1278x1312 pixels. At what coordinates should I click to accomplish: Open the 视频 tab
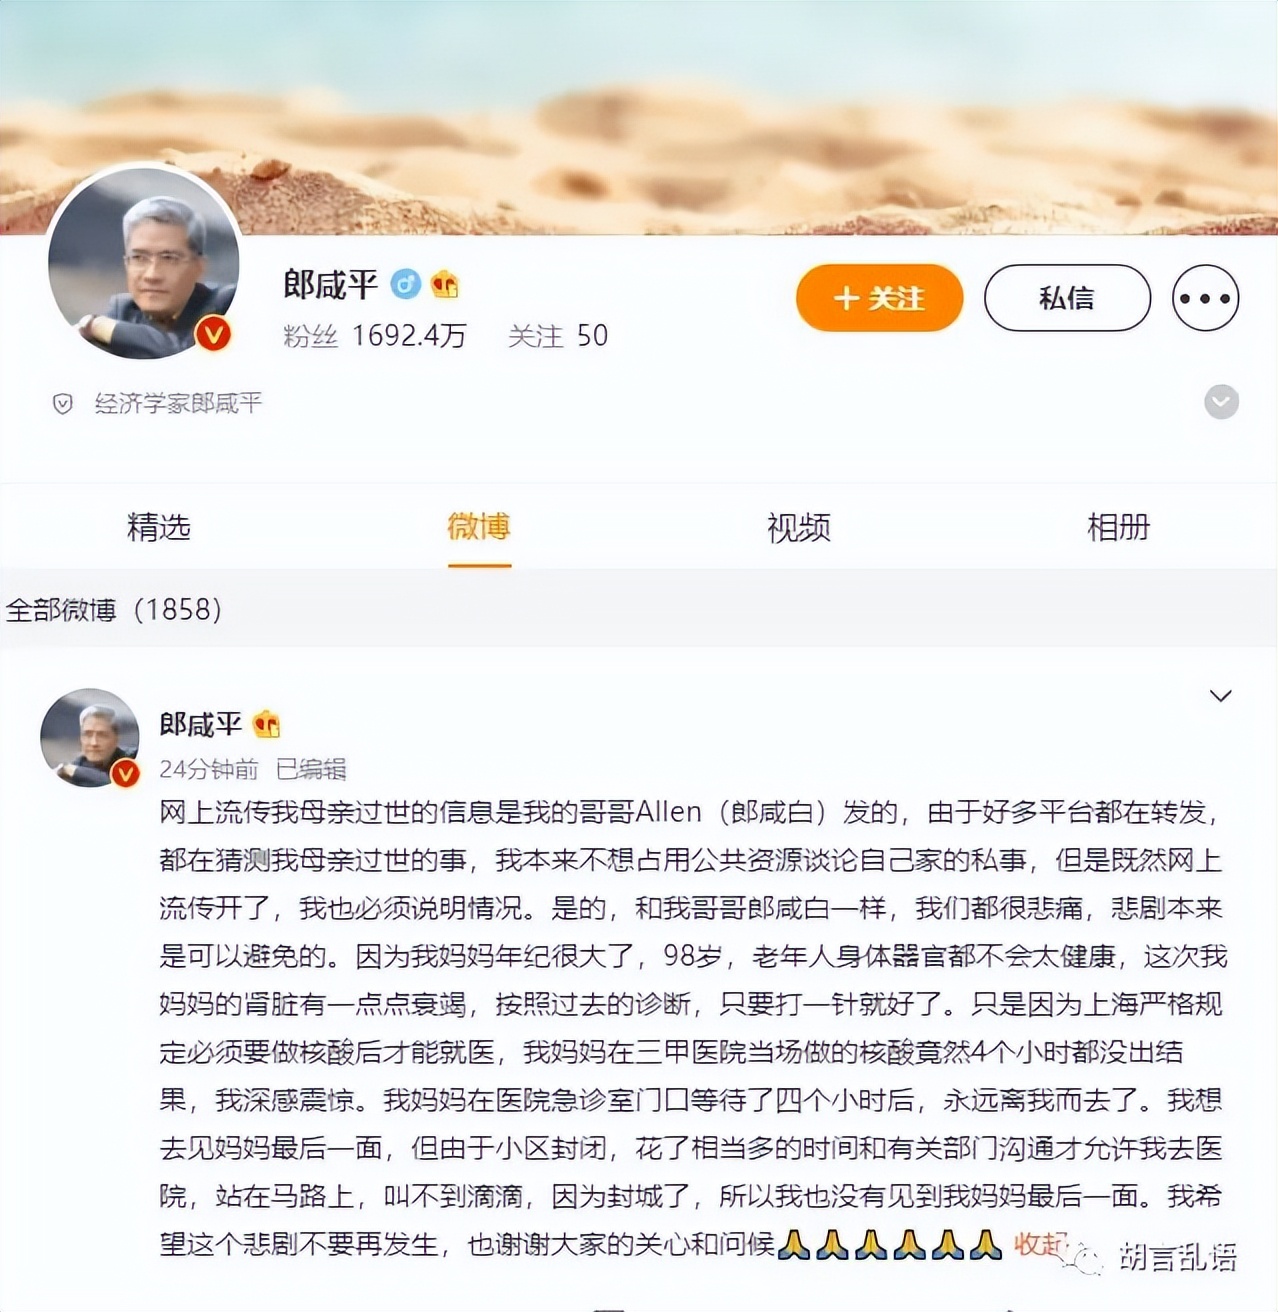point(799,527)
